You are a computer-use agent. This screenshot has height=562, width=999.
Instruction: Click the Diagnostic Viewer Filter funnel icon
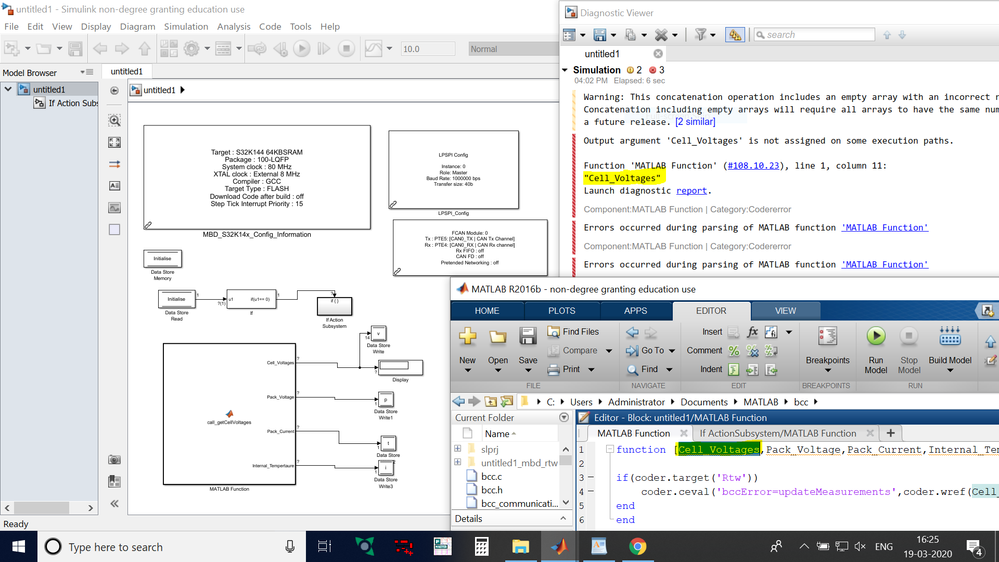pyautogui.click(x=700, y=35)
